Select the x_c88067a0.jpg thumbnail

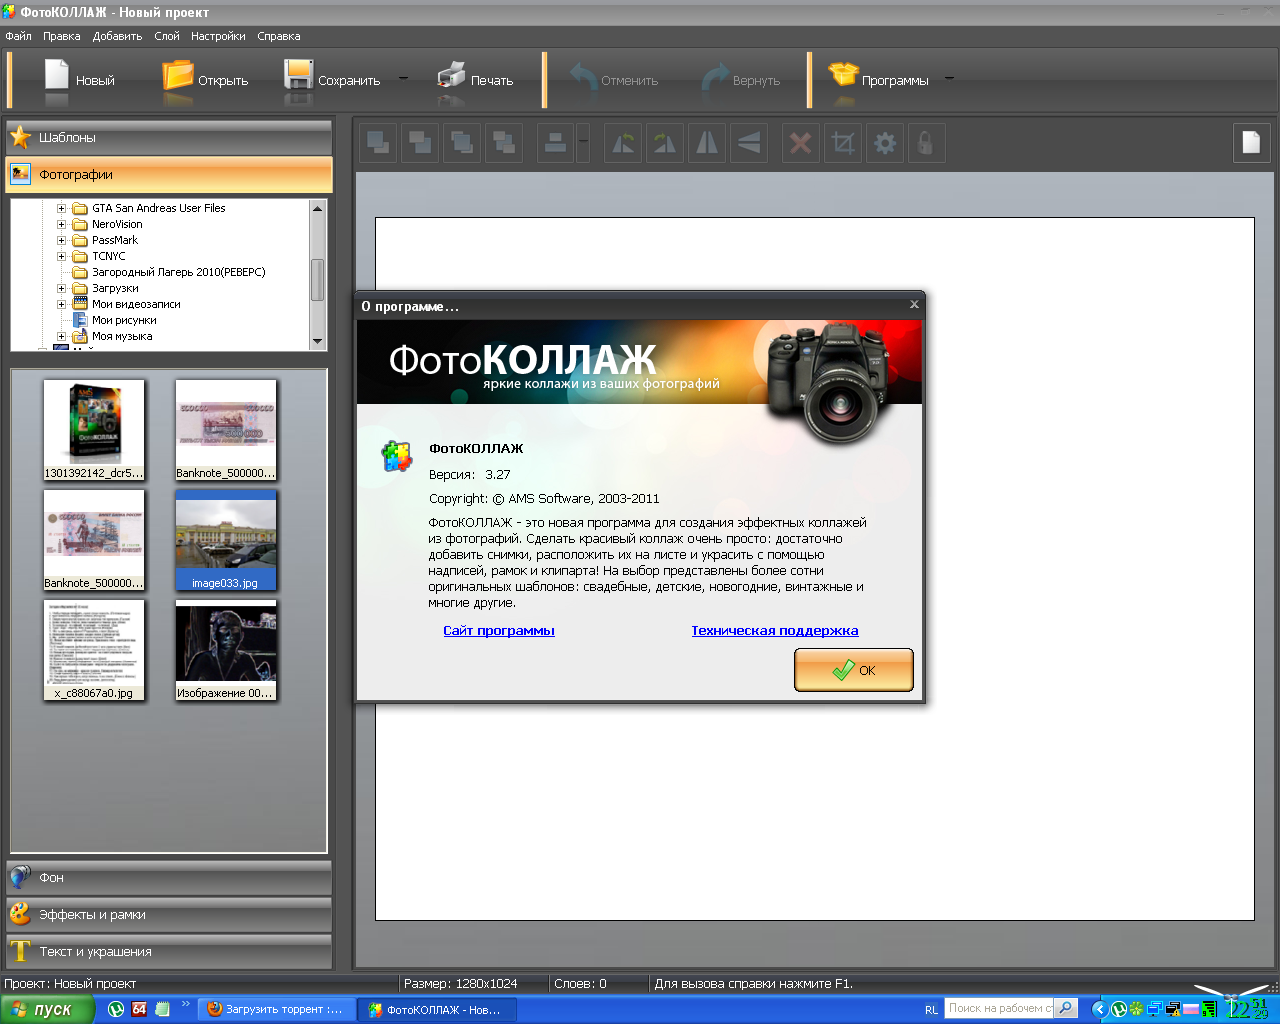(x=94, y=650)
